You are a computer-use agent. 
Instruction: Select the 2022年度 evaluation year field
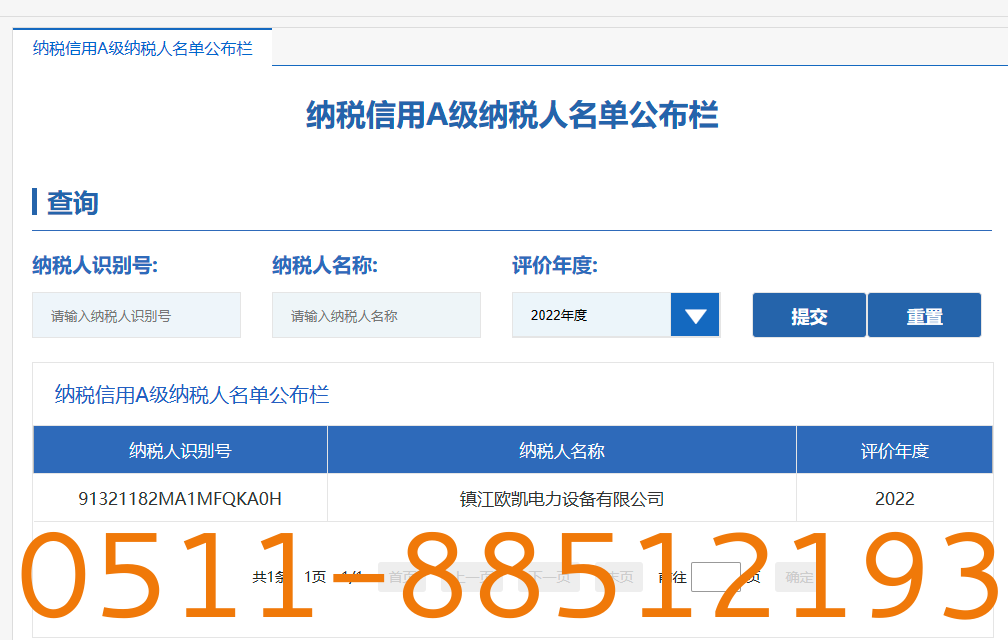(591, 316)
